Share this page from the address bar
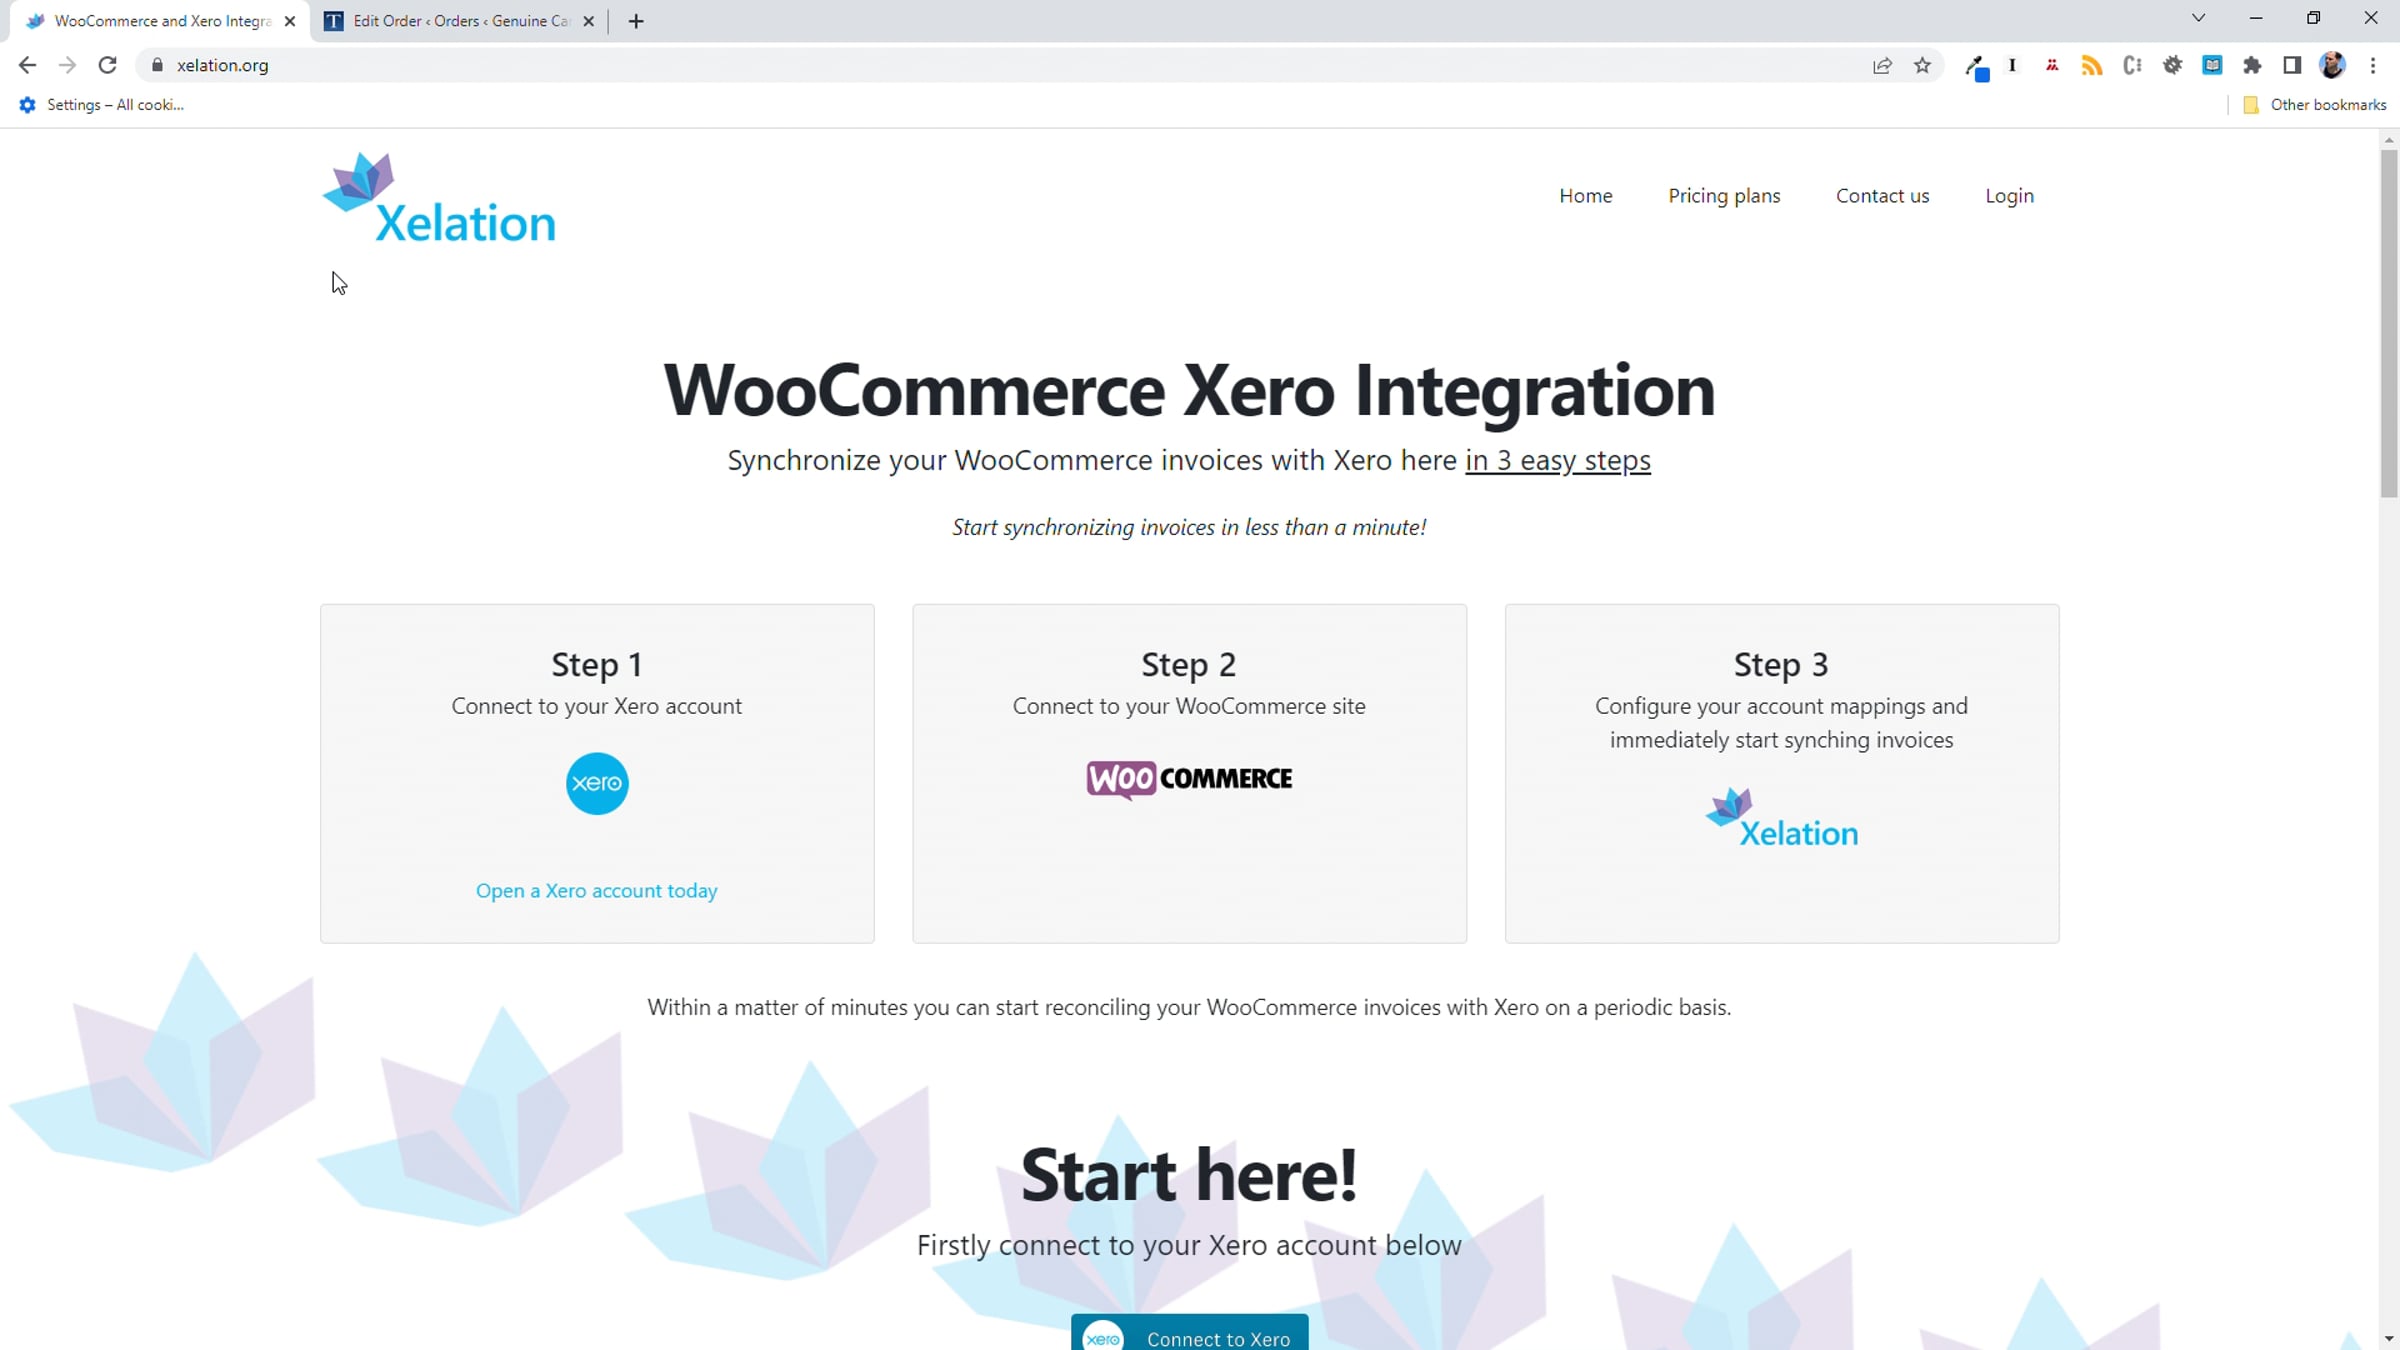2400x1350 pixels. coord(1882,65)
